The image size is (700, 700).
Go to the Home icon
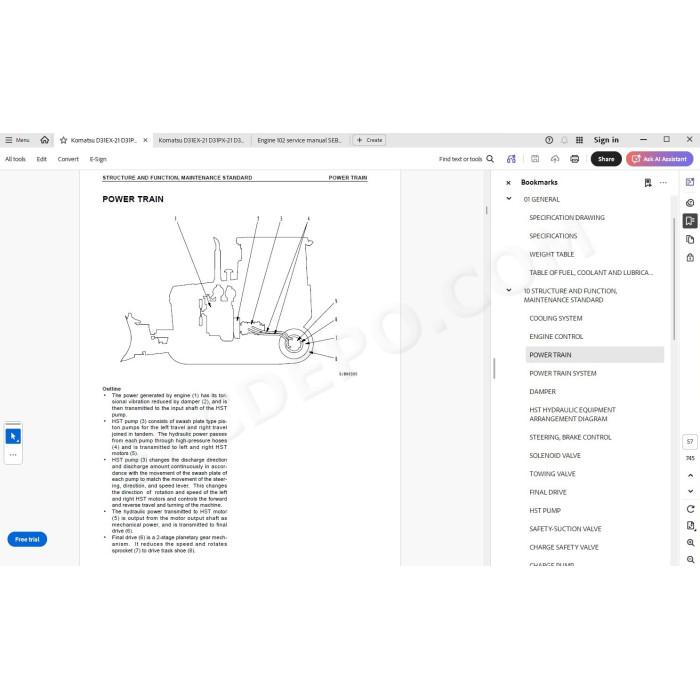(45, 140)
